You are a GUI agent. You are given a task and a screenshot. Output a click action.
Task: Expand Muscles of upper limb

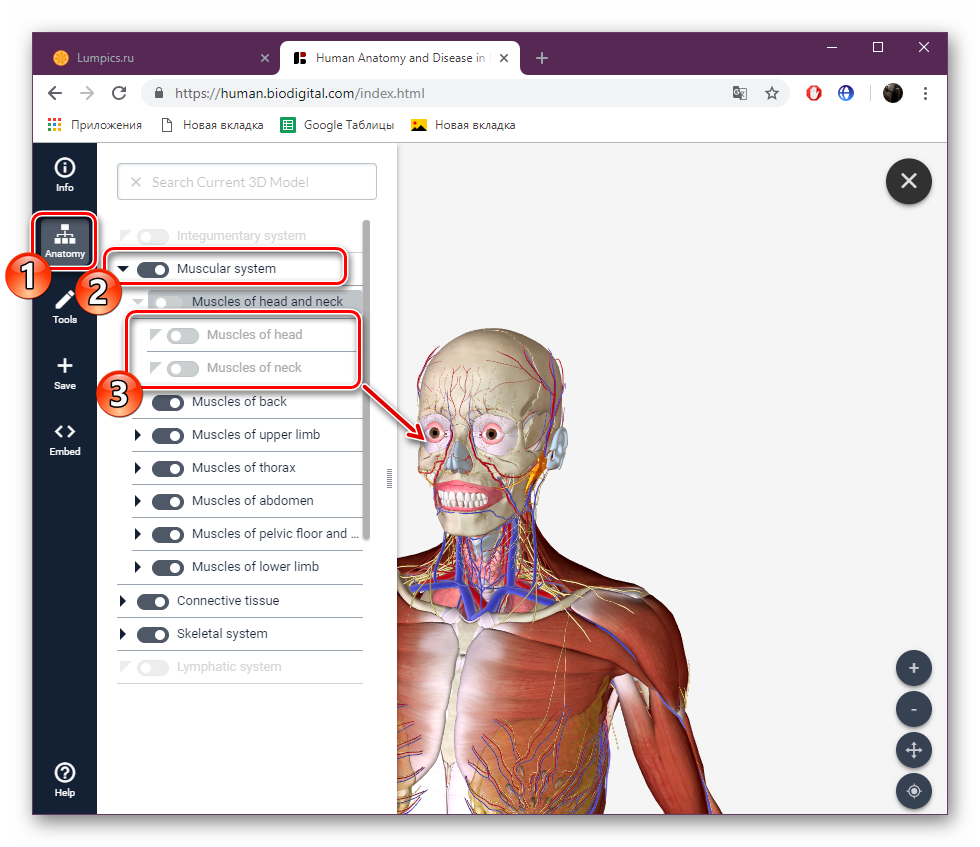138,435
